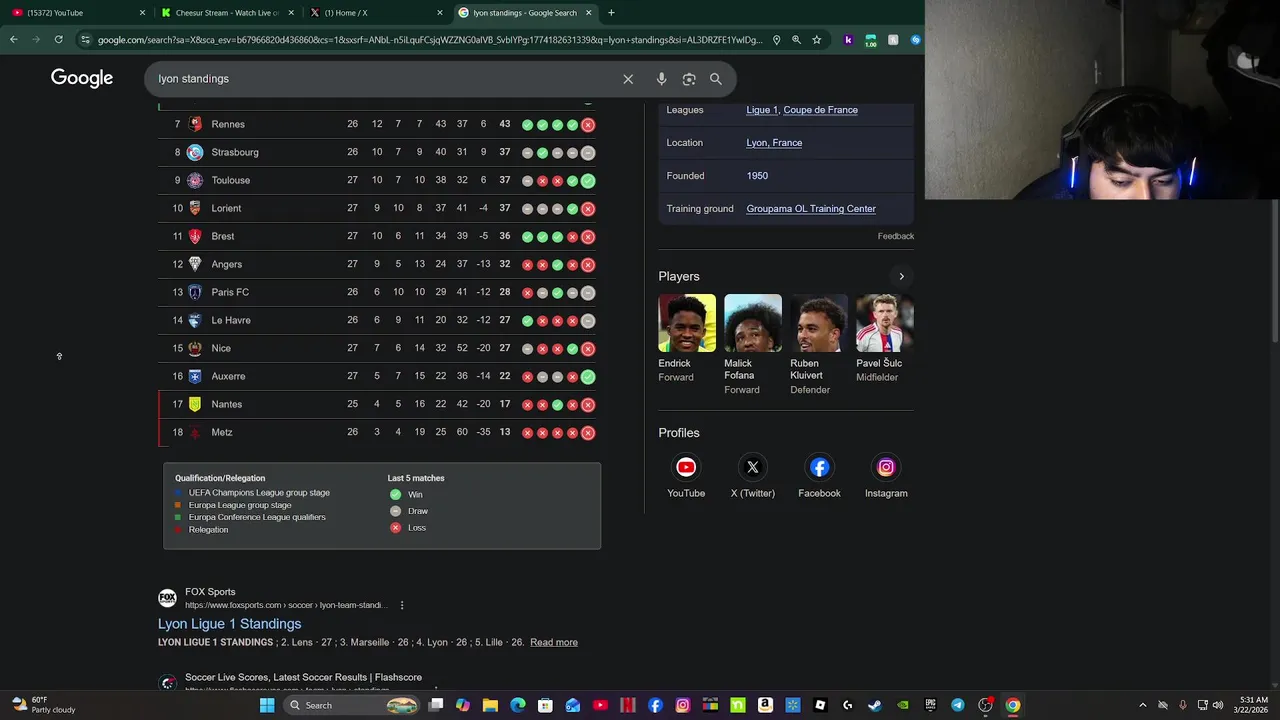
Task: Open the Flashscore search result
Action: coord(303,678)
